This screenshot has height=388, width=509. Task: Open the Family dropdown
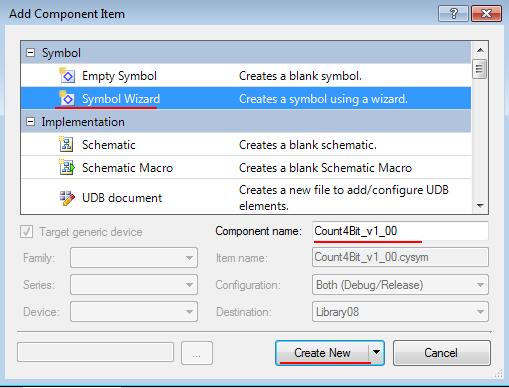(134, 258)
